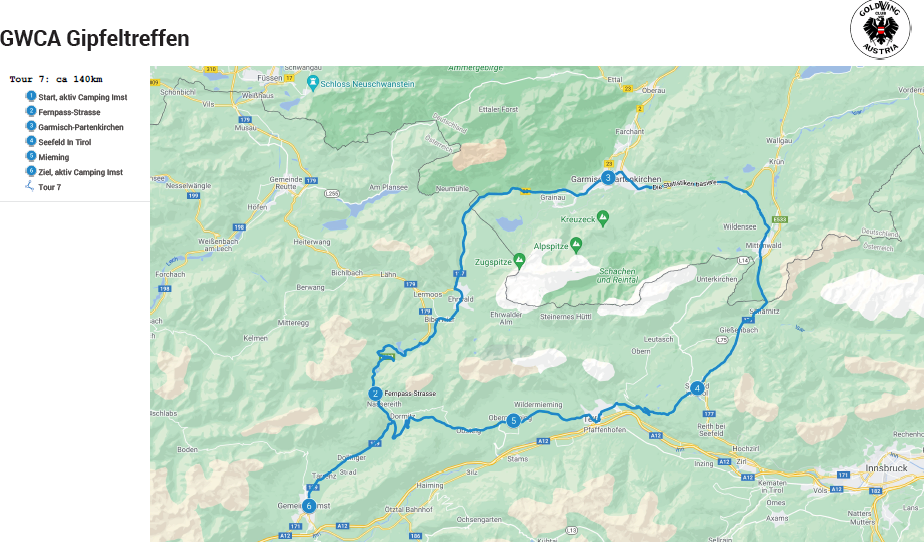Click waypoint marker 5 at Mieming
This screenshot has height=542, width=924.
pos(514,420)
